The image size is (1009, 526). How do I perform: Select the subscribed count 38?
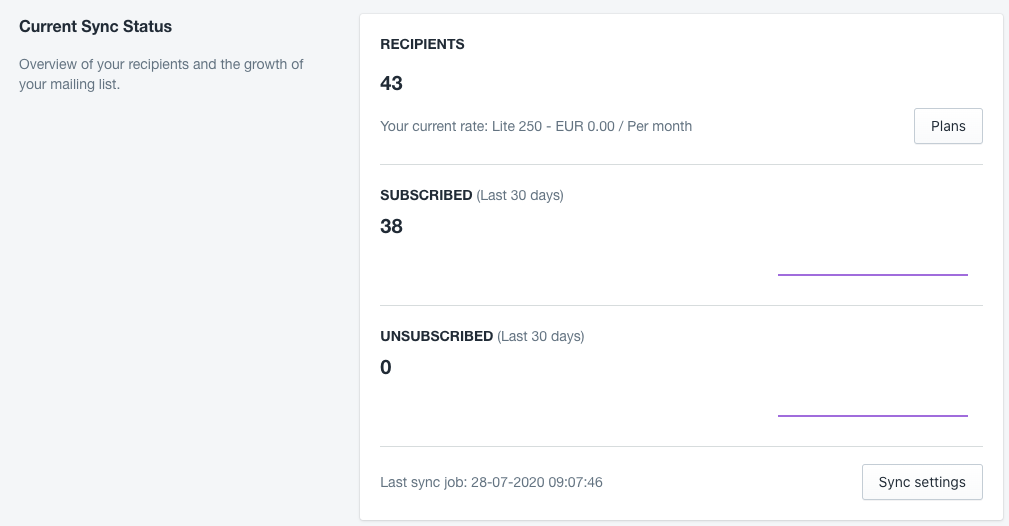[x=392, y=227]
